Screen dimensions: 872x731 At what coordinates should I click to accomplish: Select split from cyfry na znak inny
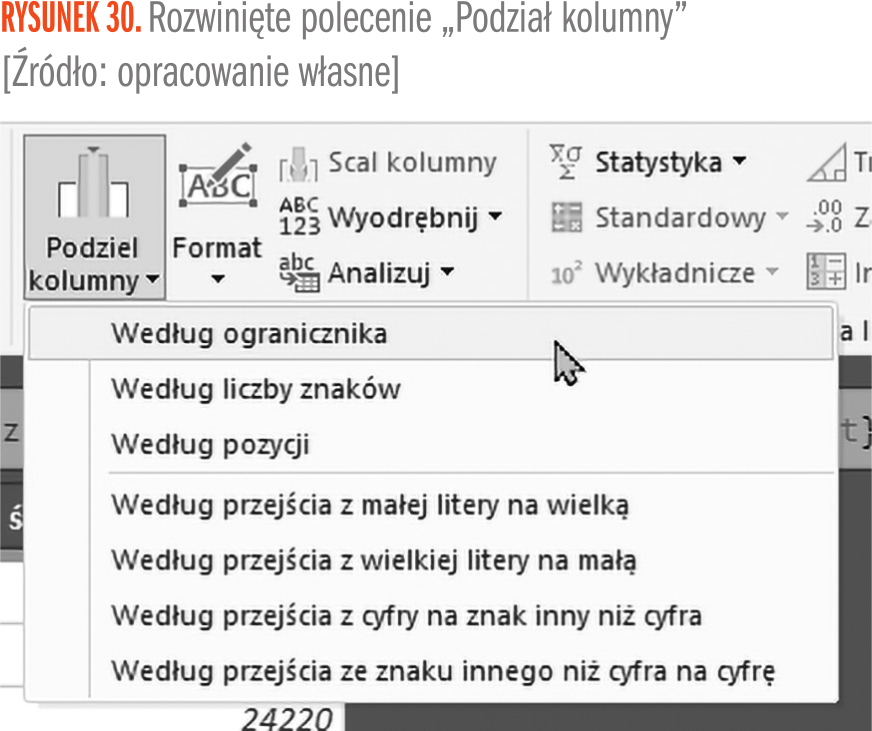(x=406, y=614)
